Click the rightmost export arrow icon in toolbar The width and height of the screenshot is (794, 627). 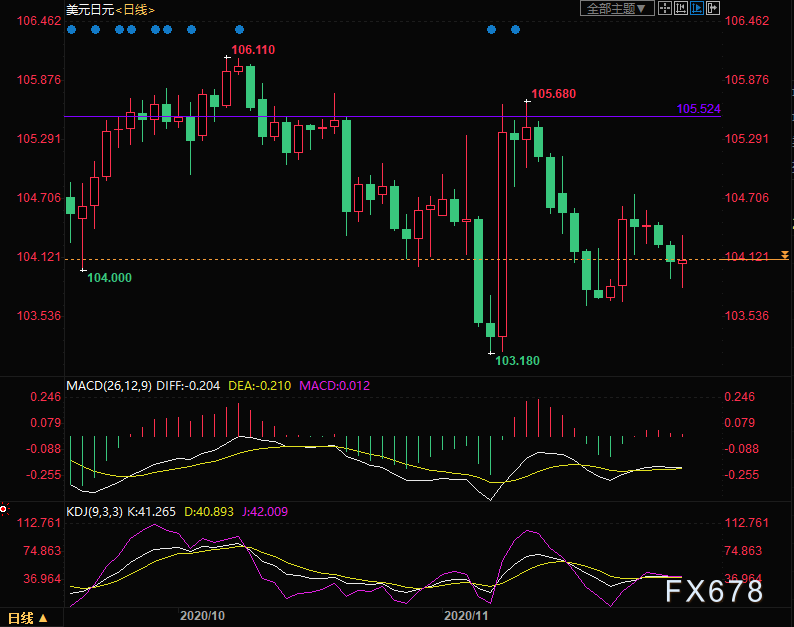click(x=713, y=8)
